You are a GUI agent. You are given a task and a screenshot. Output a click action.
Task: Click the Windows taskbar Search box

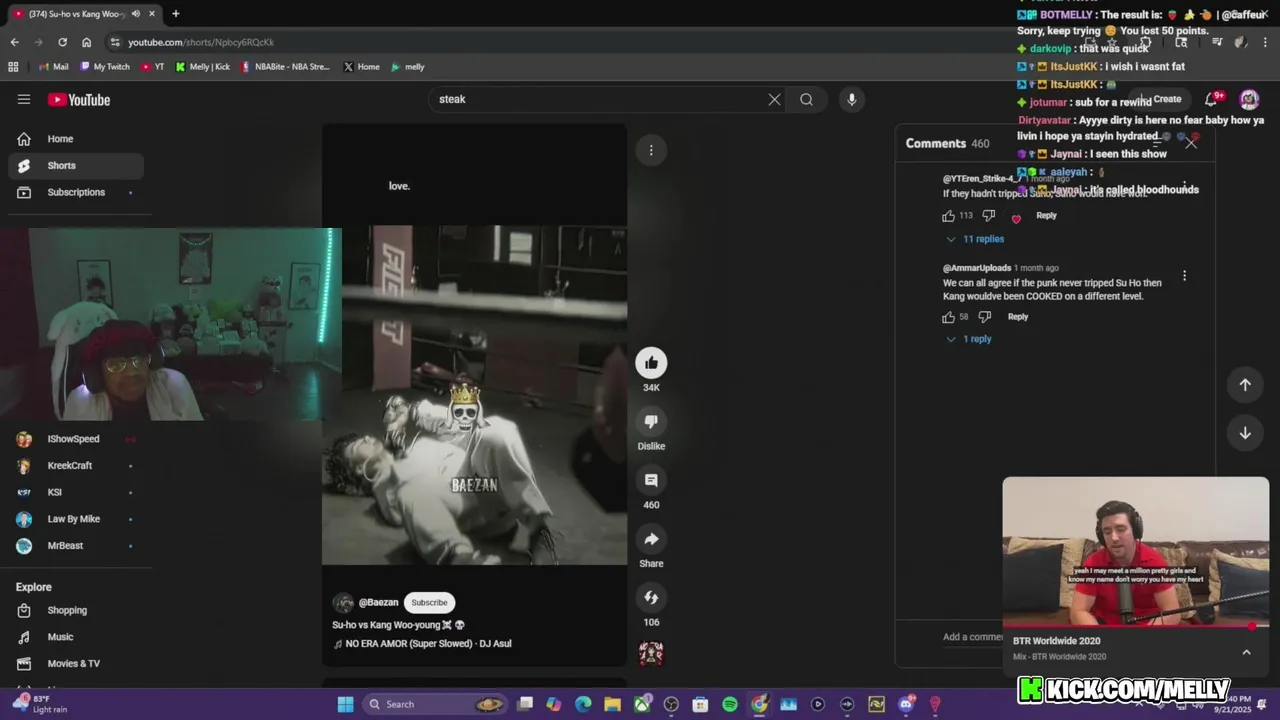click(x=433, y=704)
